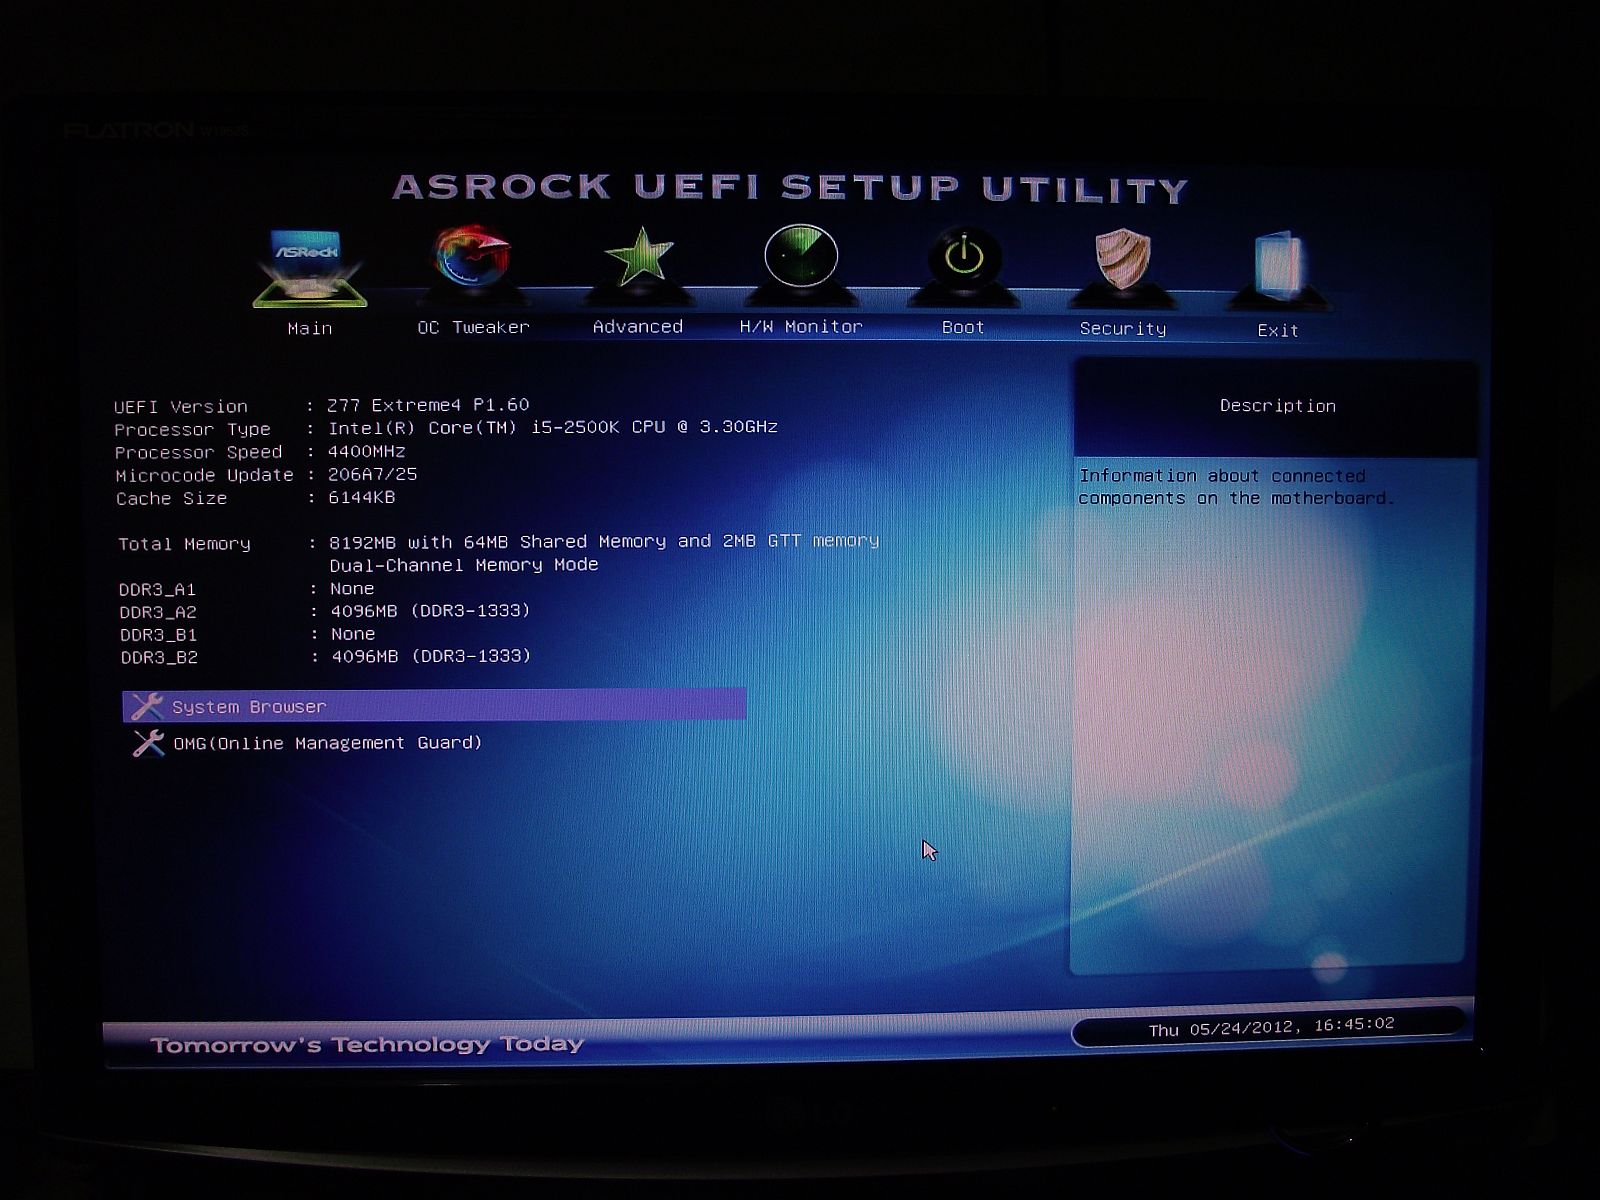This screenshot has height=1200, width=1600.
Task: Click the Cache Size label
Action: (171, 498)
